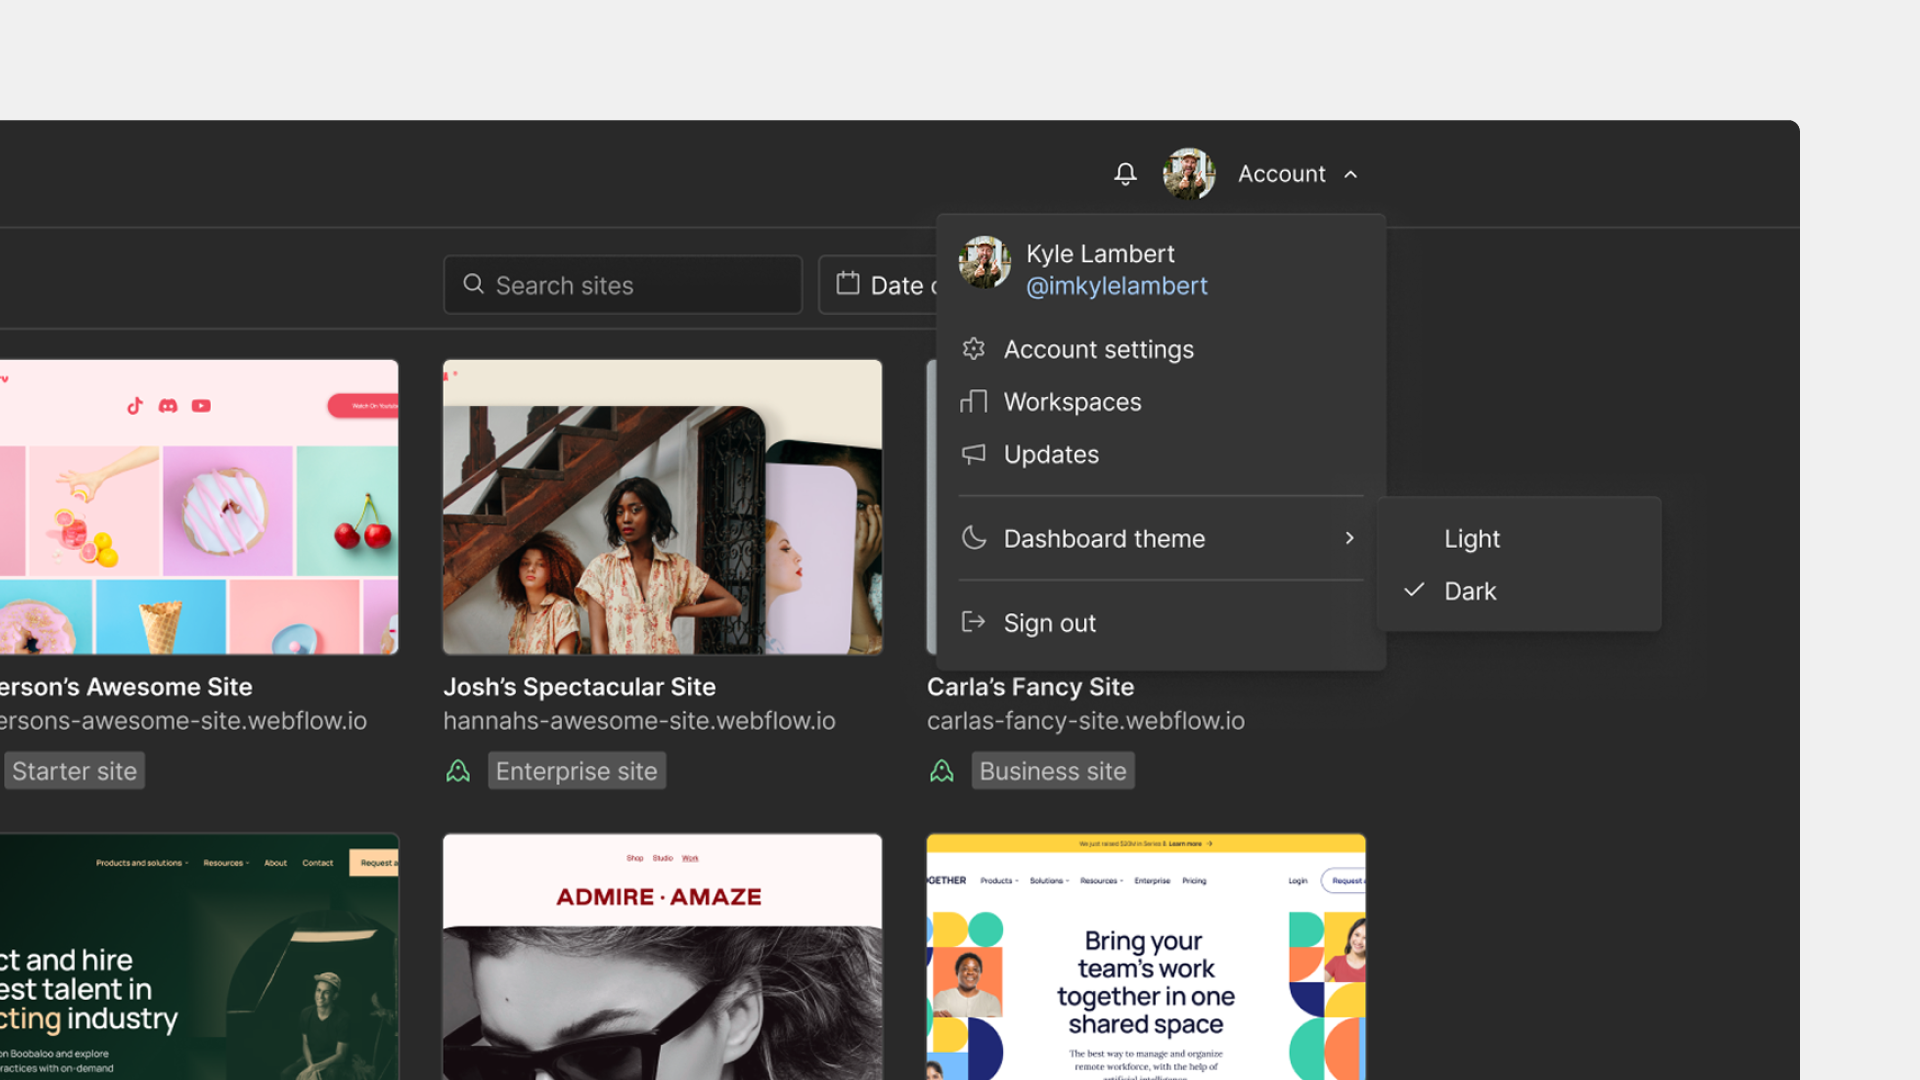Expand the Dashboard theme submenu chevron
Image resolution: width=1920 pixels, height=1080 pixels.
[x=1349, y=538]
